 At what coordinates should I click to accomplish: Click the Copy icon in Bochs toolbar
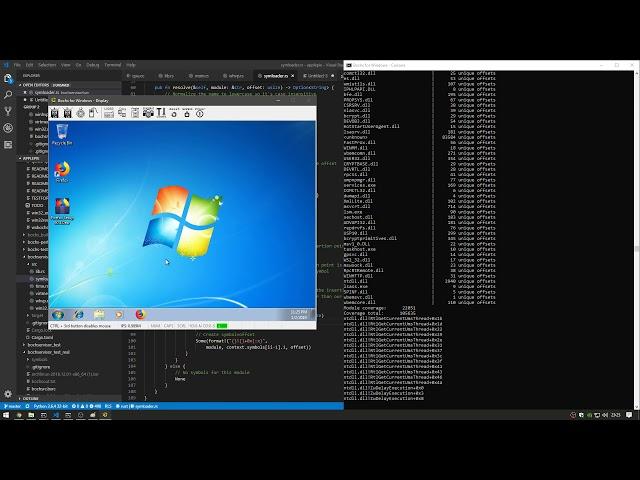tap(122, 113)
